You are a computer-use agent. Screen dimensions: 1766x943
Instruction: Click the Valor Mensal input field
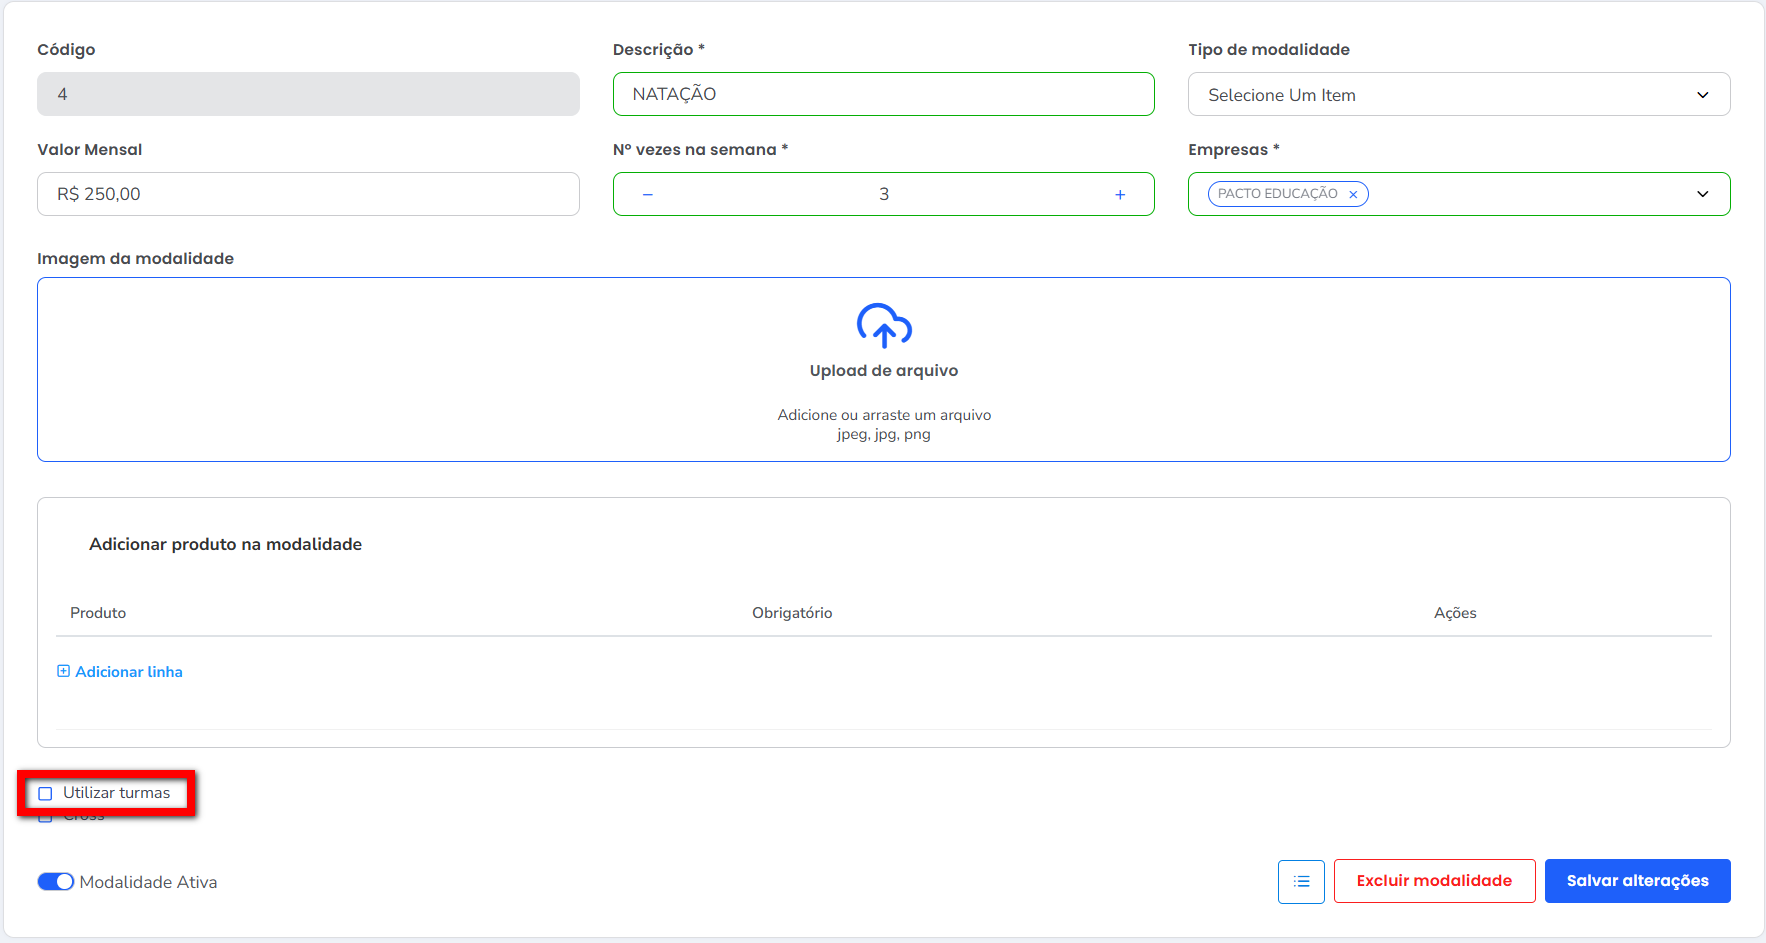[308, 194]
